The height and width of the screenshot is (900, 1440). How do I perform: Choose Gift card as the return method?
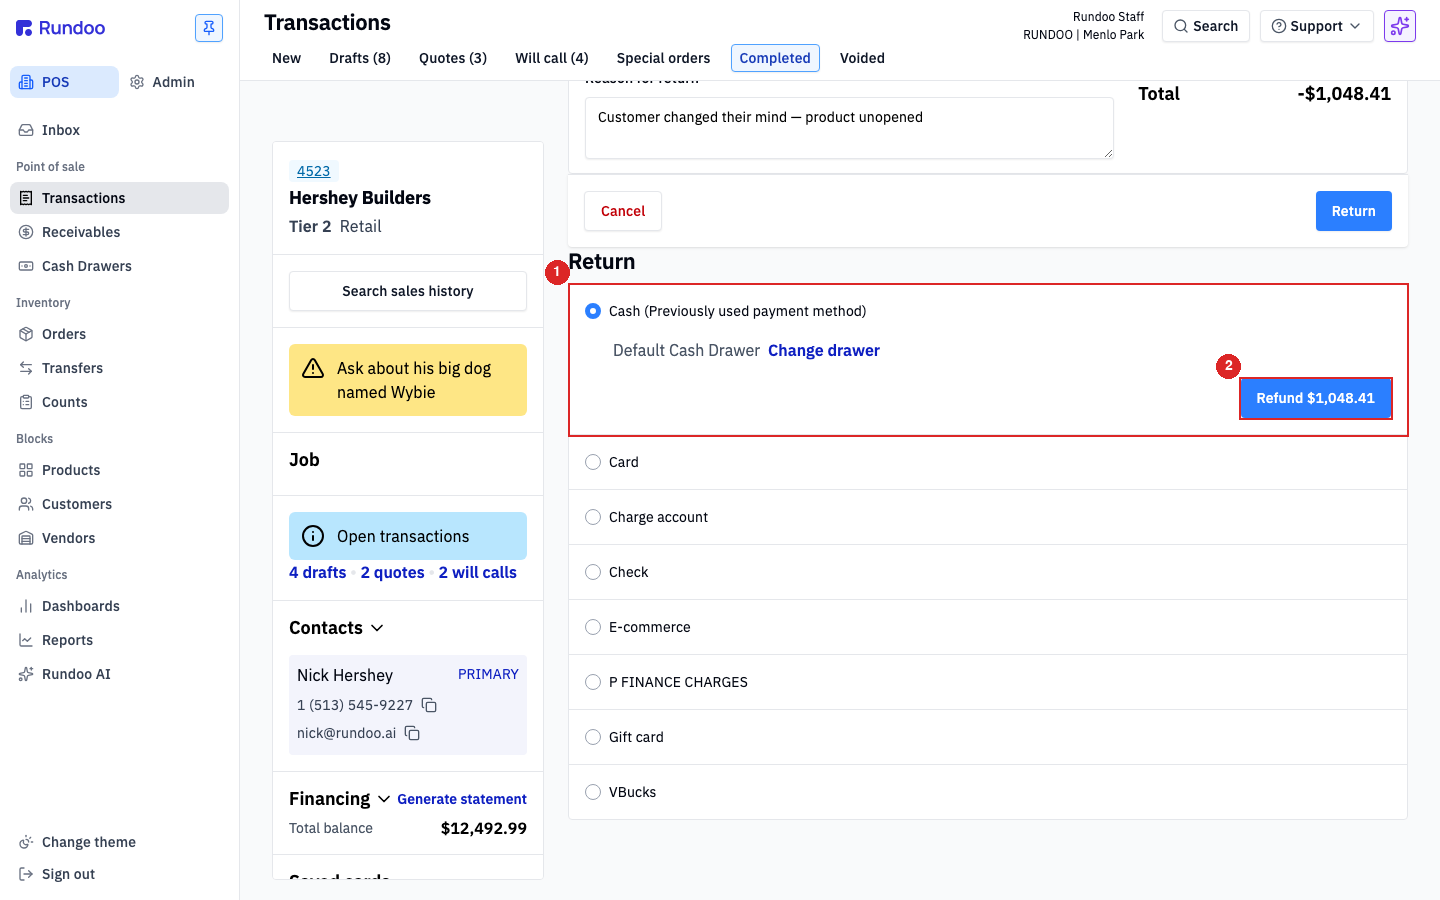pyautogui.click(x=593, y=737)
